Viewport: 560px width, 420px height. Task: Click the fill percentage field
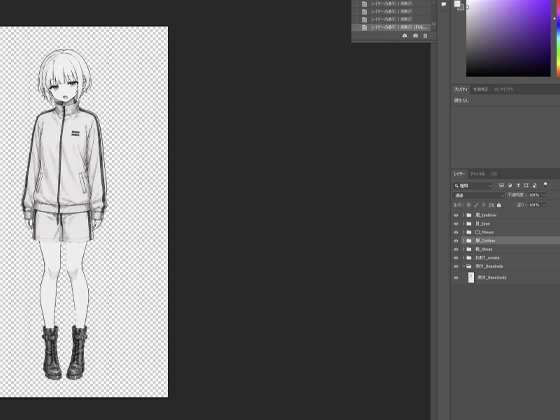point(534,205)
